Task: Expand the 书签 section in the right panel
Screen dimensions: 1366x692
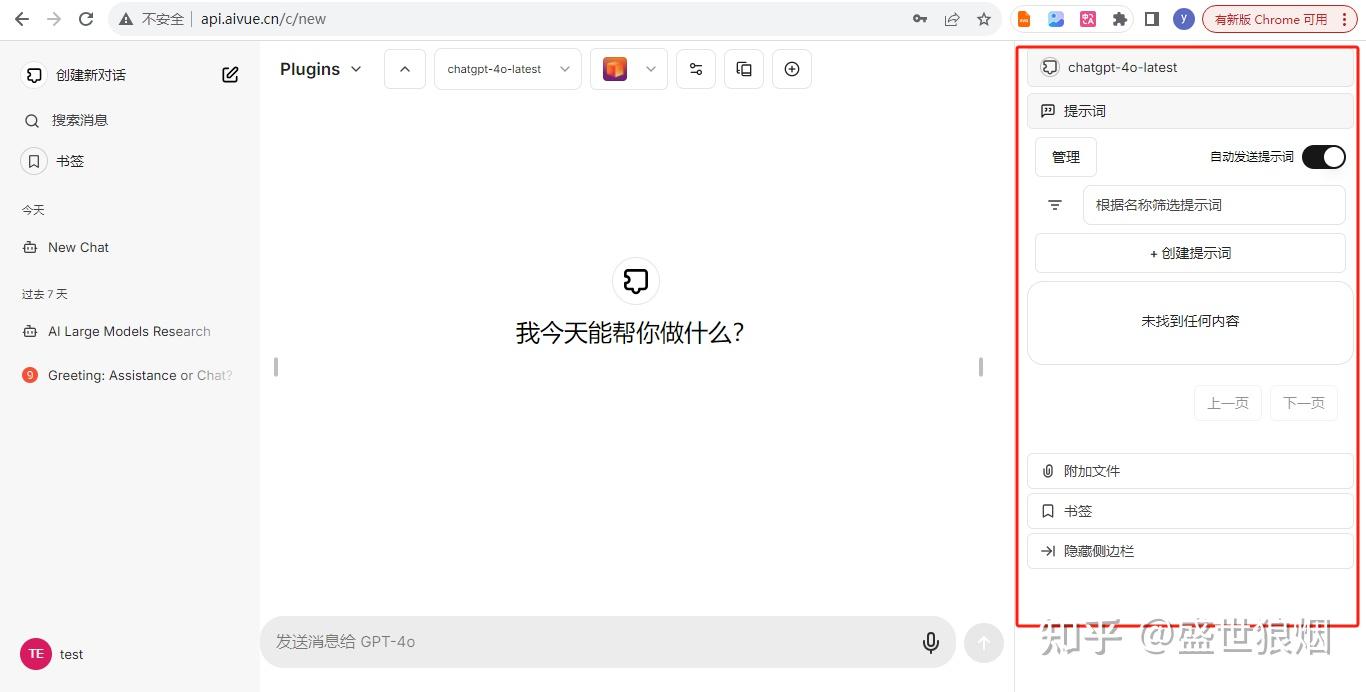Action: (x=1190, y=511)
